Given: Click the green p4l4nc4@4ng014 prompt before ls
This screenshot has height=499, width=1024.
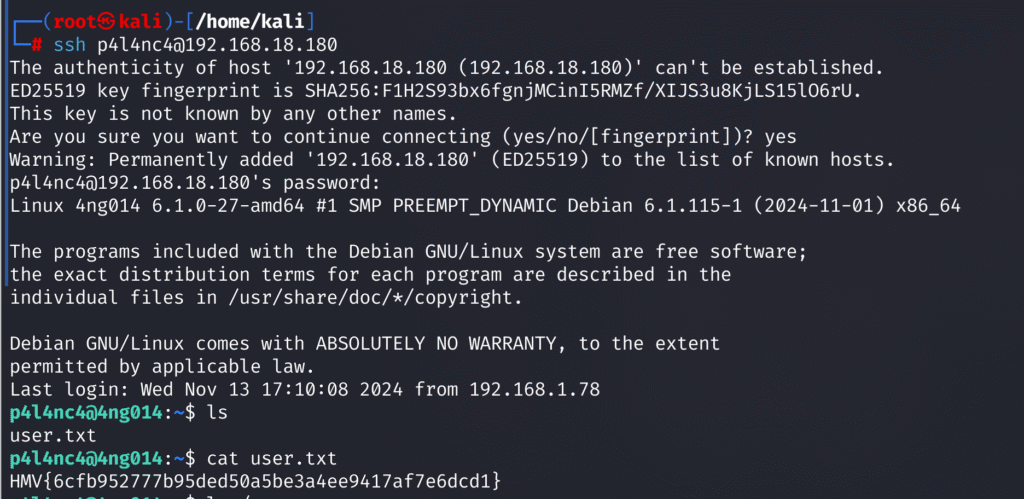Looking at the screenshot, I should click(86, 413).
